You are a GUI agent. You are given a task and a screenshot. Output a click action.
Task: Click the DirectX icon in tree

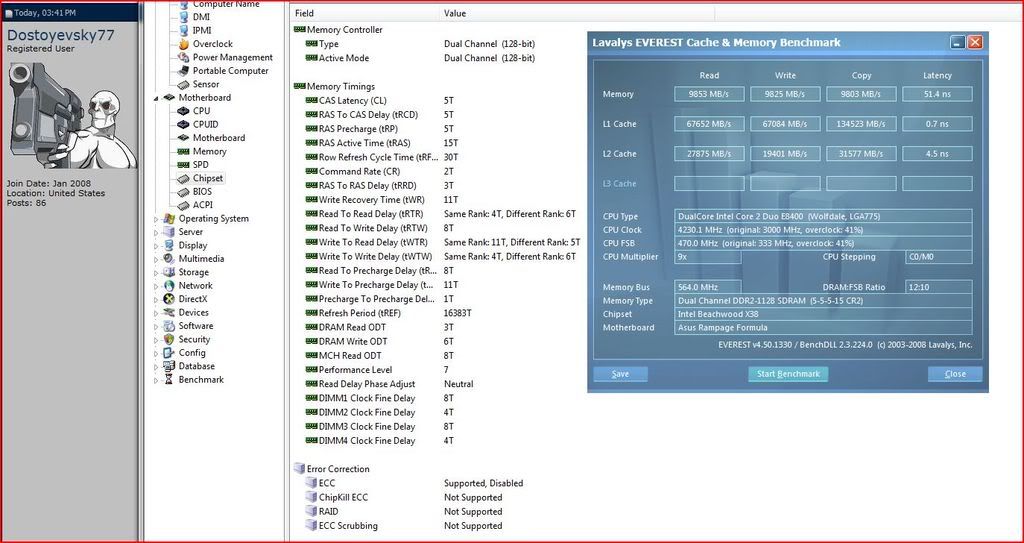tap(168, 299)
